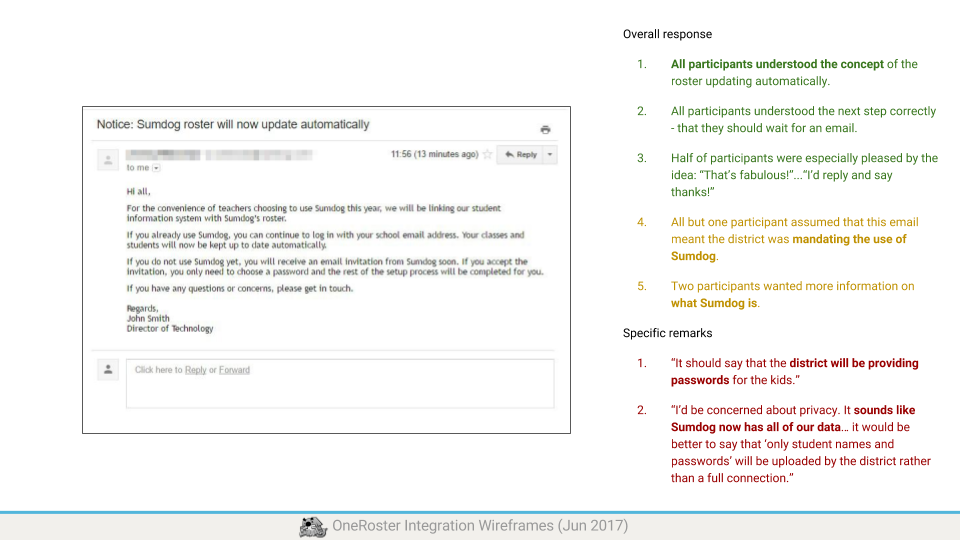Click 'If you have any questions or concerns' line
Screen dimensions: 960x540
point(239,288)
